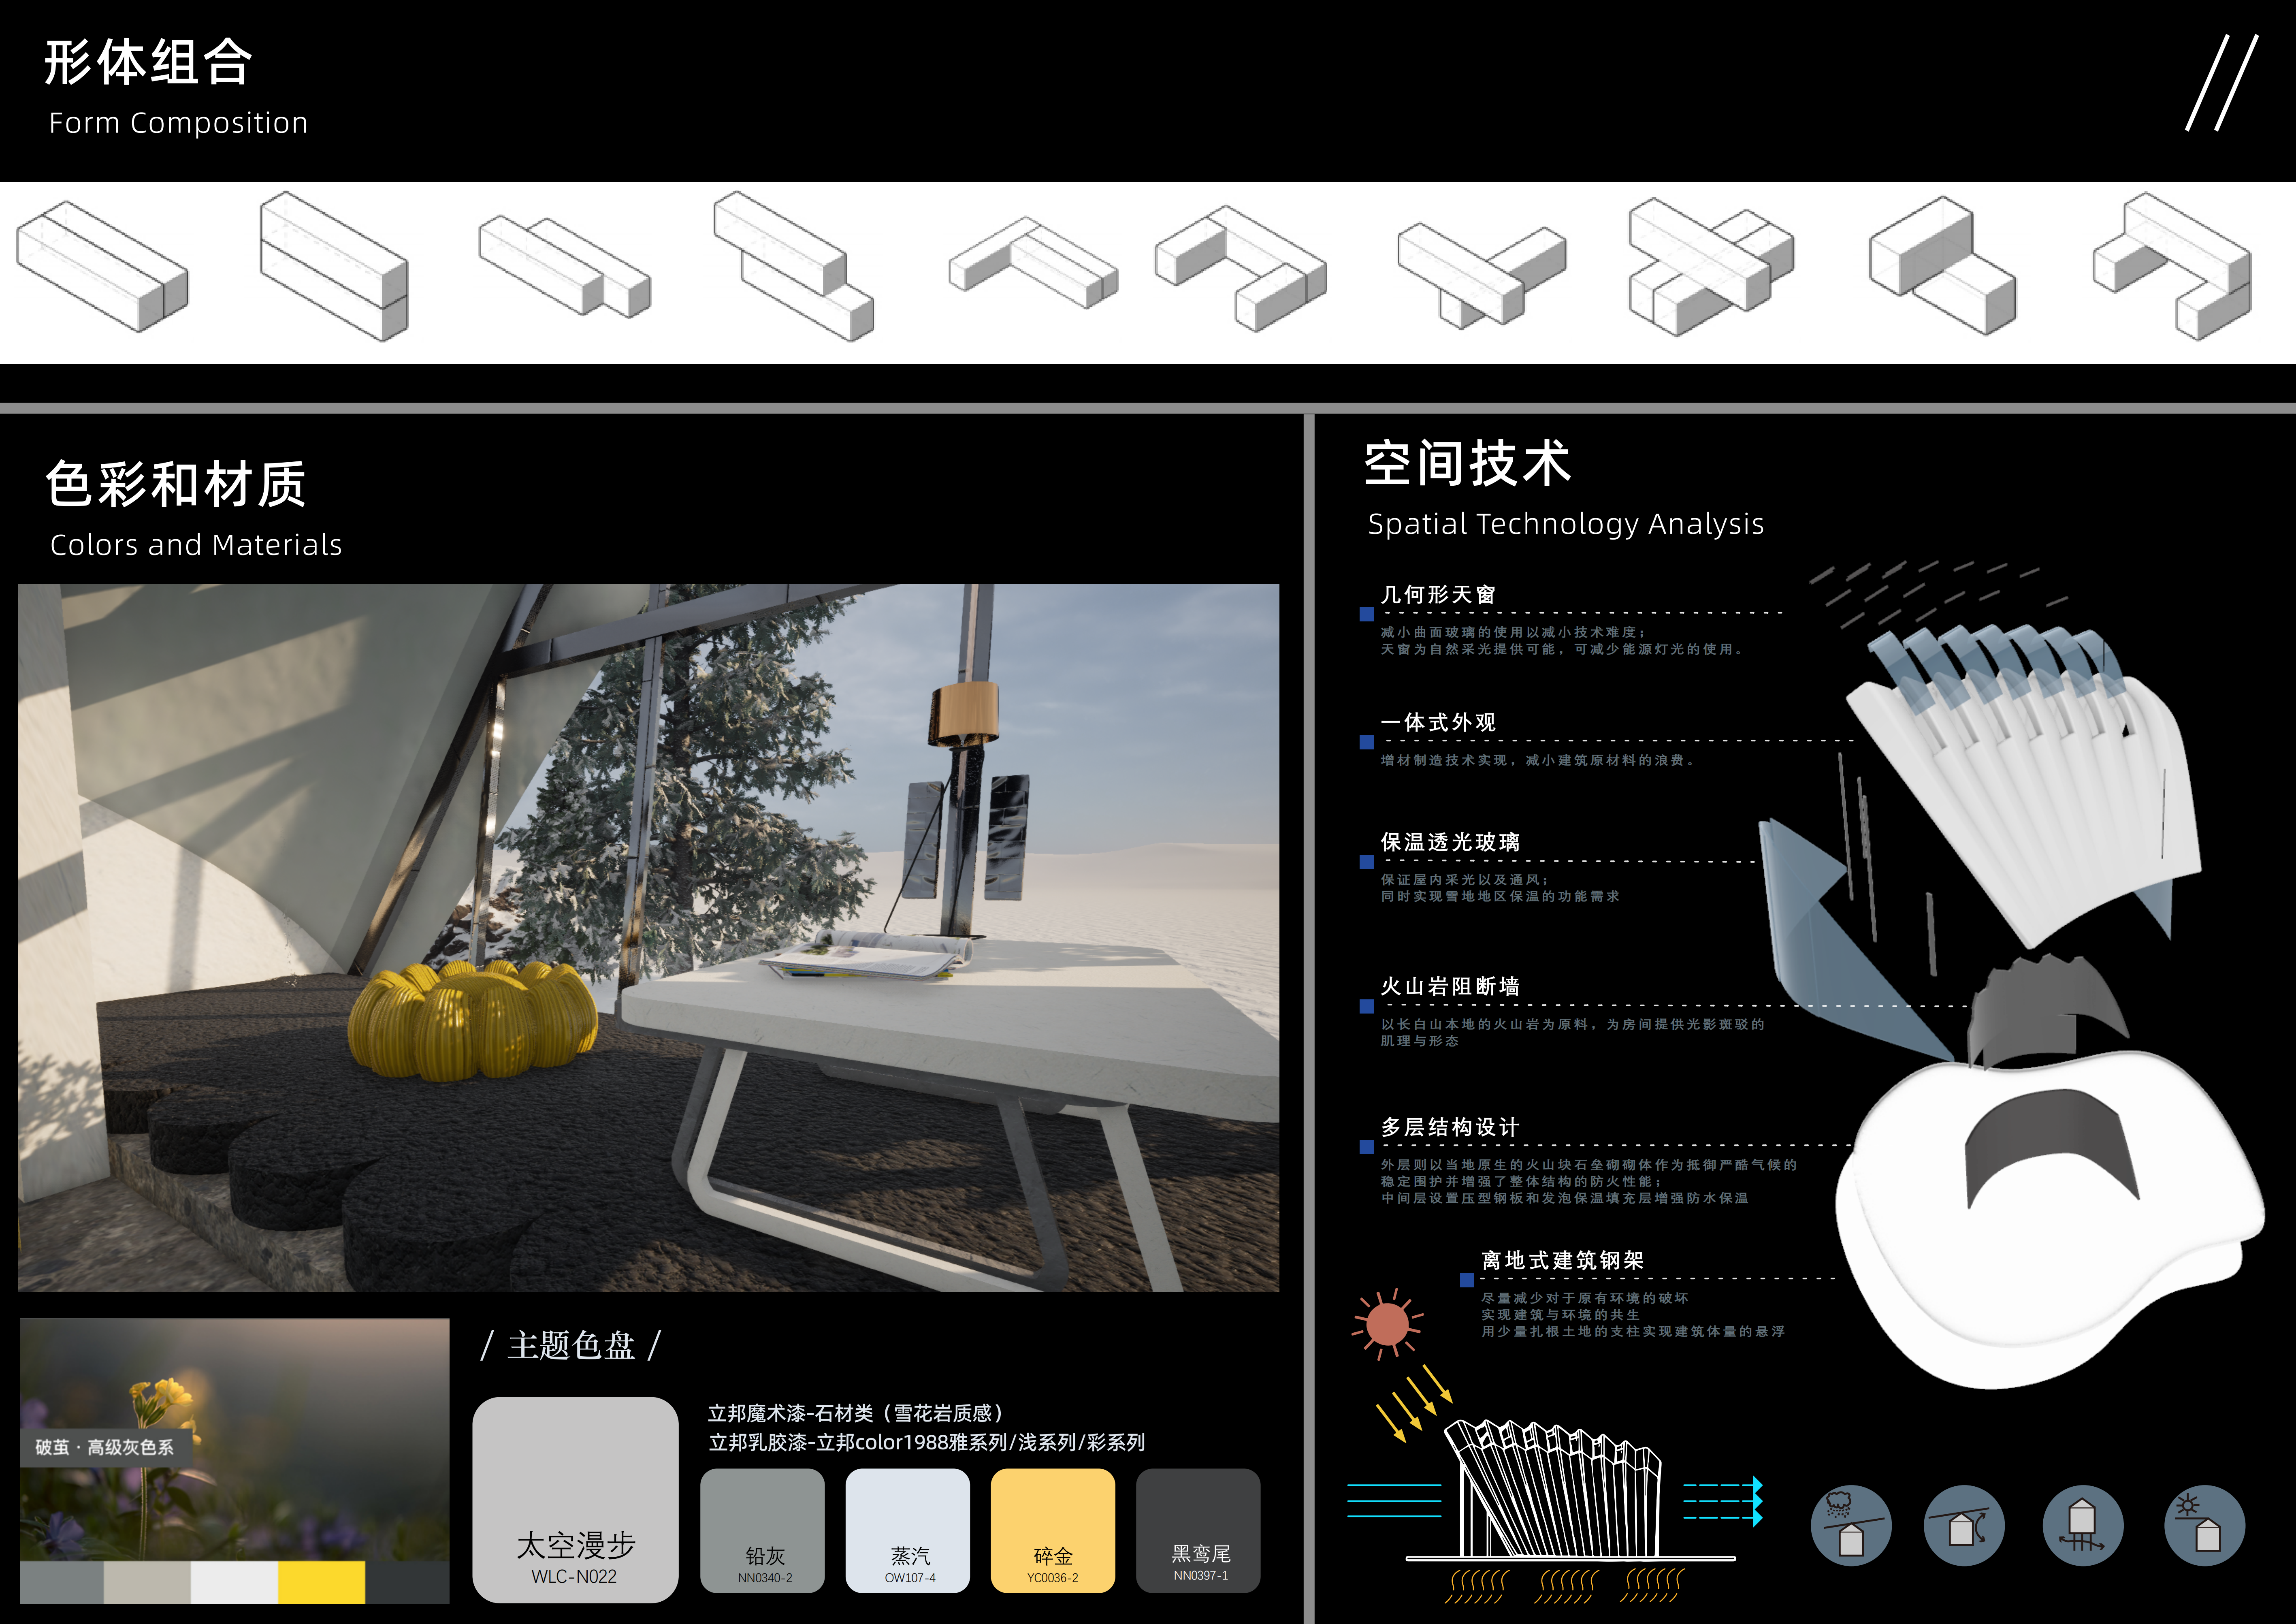Screen dimensions: 2296x1624
Task: Click the sun above flat roof house icon
Action: point(2204,1525)
